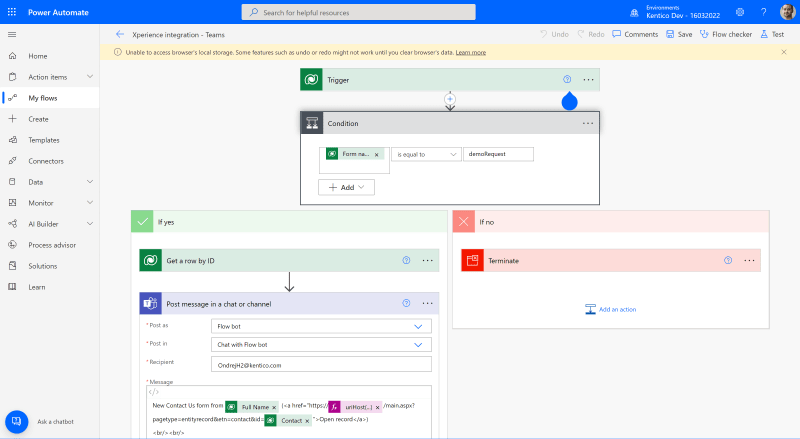The width and height of the screenshot is (800, 439).
Task: Run the Flow checker
Action: click(x=726, y=34)
